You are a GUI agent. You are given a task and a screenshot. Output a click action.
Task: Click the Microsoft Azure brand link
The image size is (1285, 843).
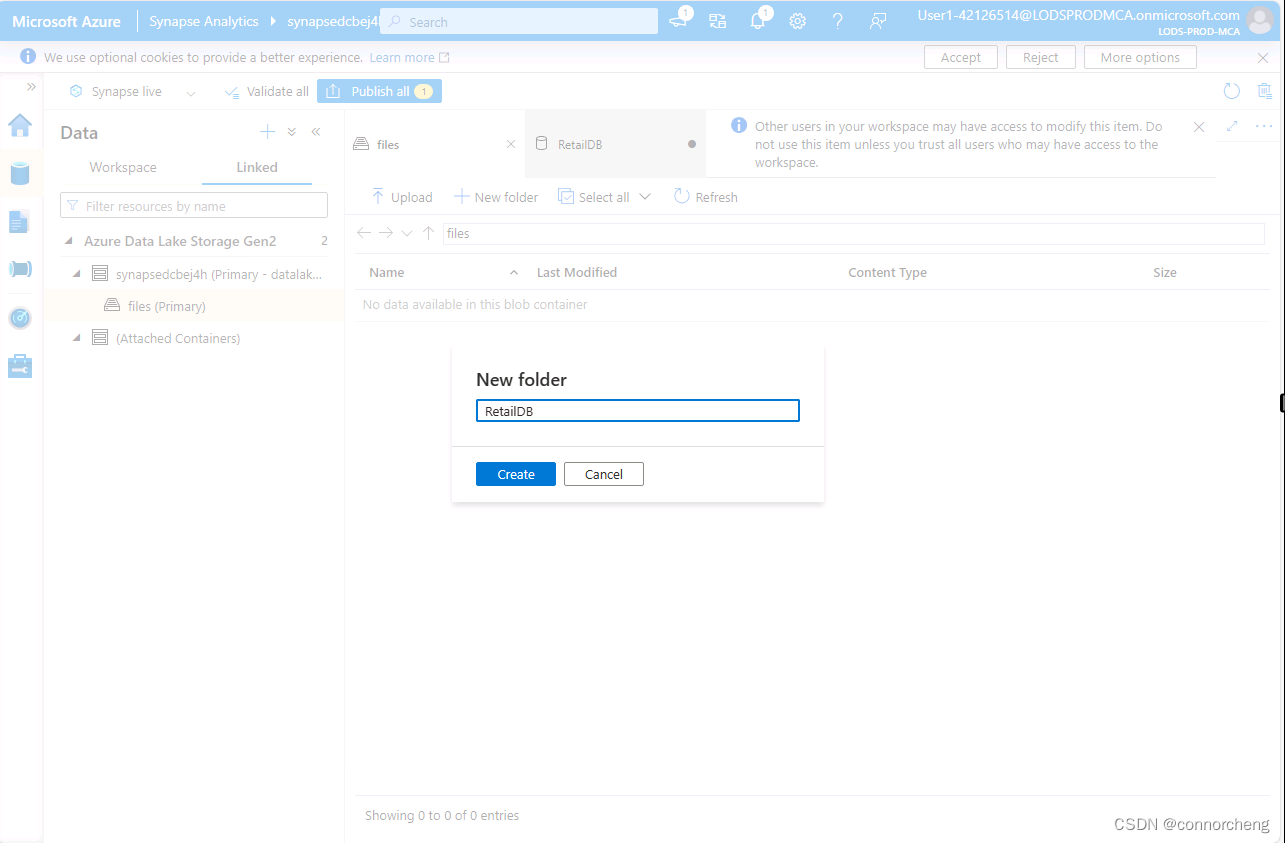pos(66,21)
